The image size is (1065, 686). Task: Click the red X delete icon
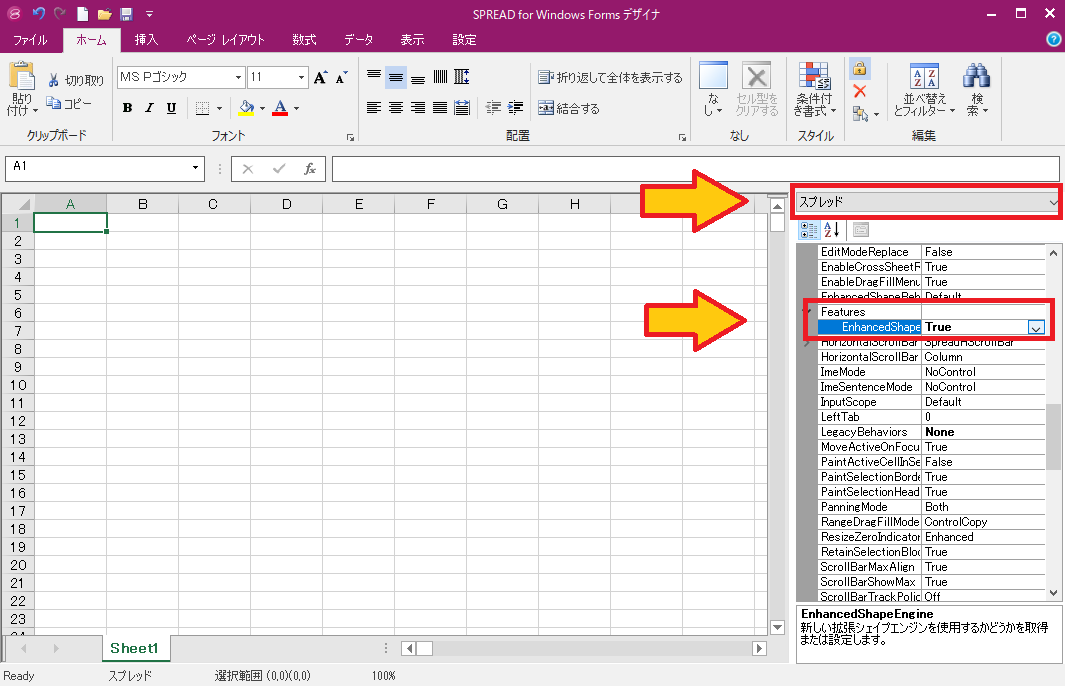[x=859, y=91]
